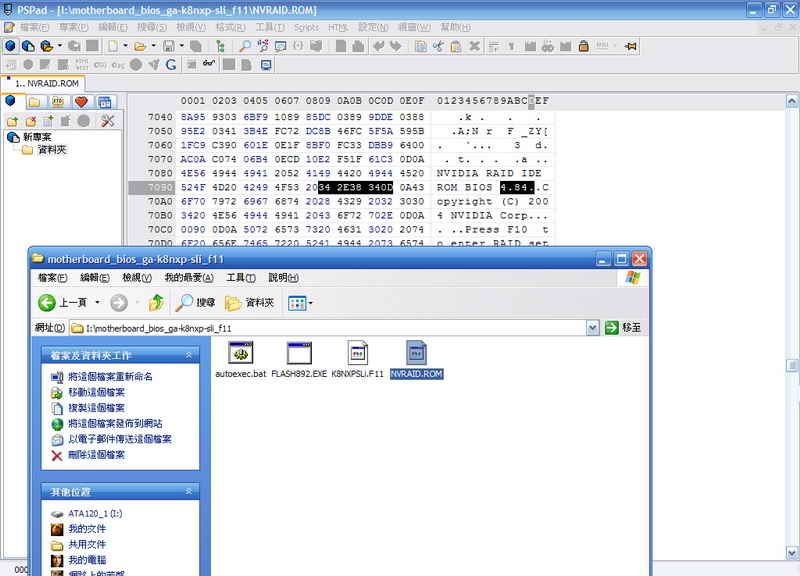Screen dimensions: 800x576
Task: Open the 工具 menu in Explorer
Action: (x=241, y=278)
